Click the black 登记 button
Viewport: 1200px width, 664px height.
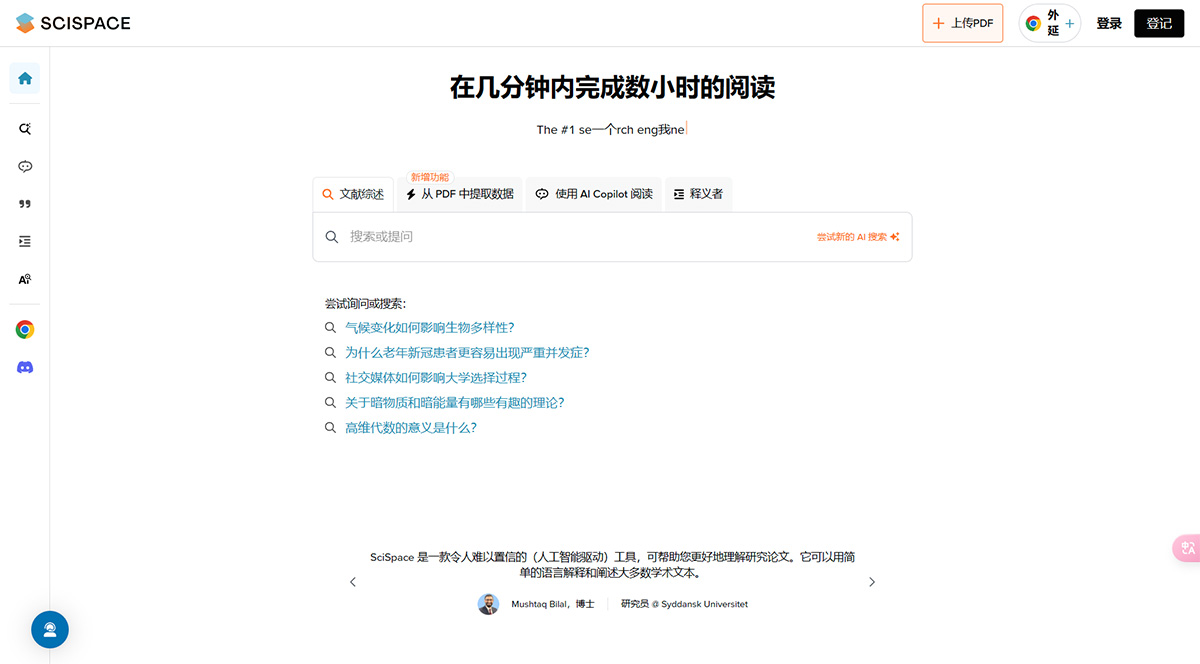tap(1158, 22)
